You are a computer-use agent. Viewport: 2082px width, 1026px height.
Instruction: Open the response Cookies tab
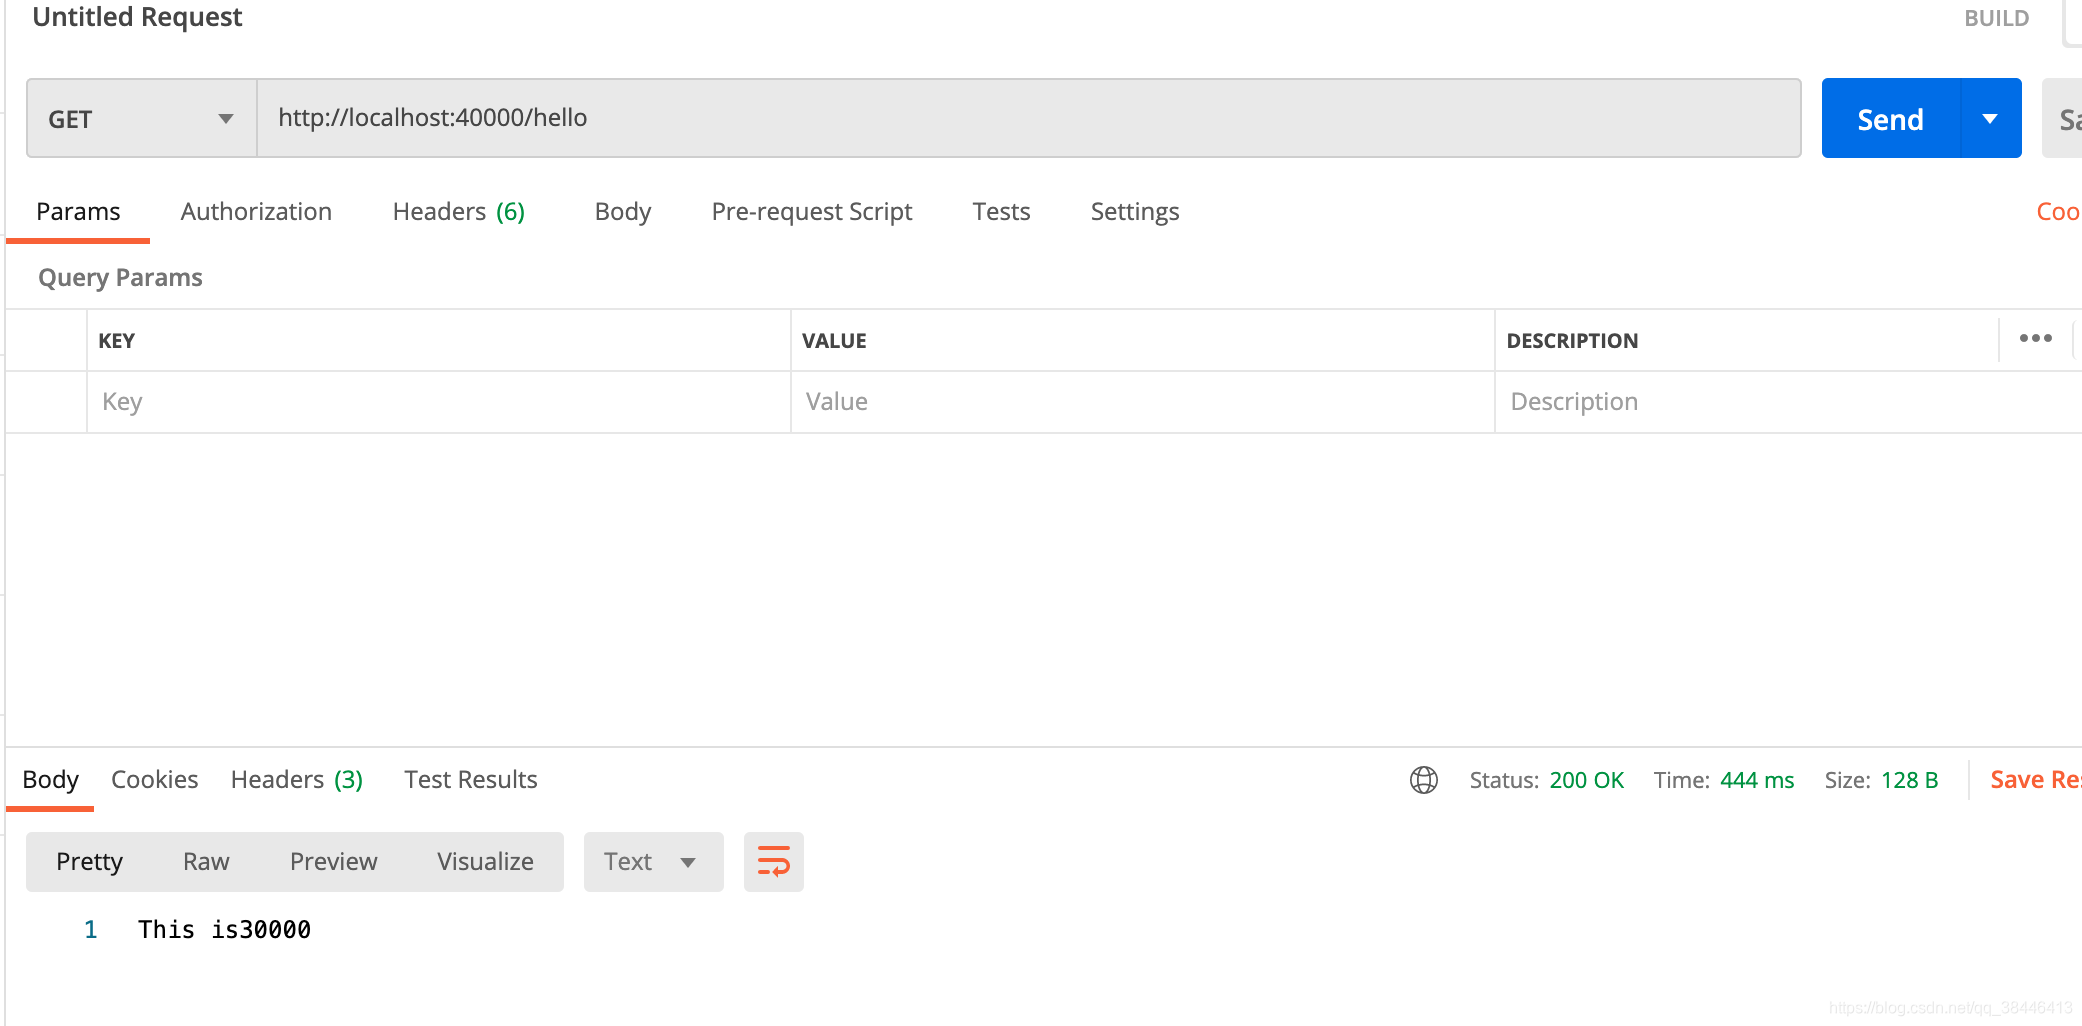coord(155,780)
